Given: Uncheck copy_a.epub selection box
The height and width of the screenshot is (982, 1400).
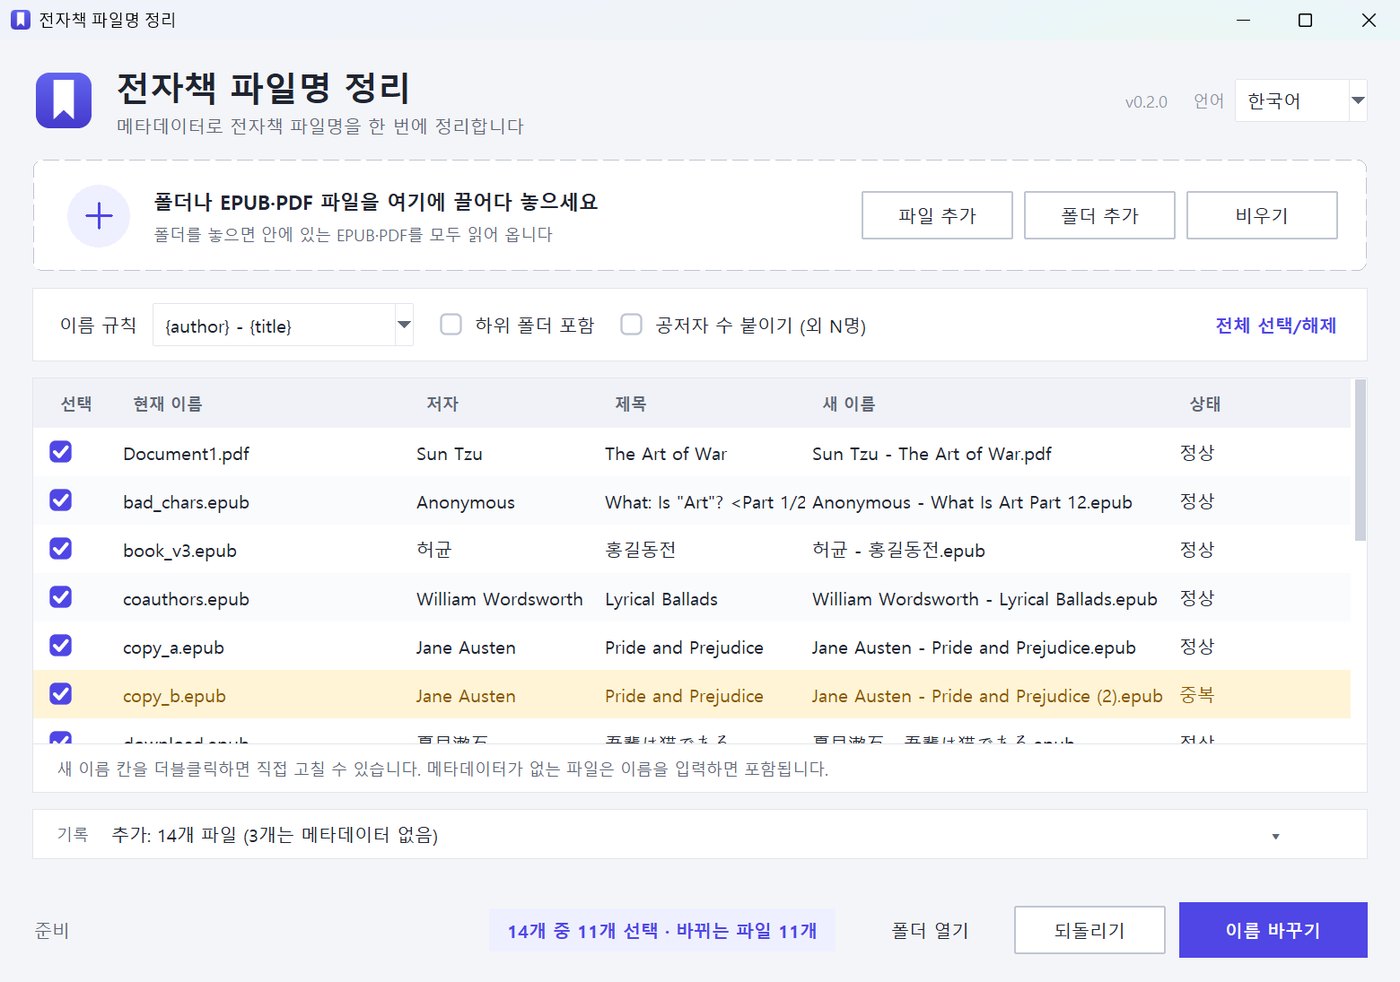Looking at the screenshot, I should pos(61,646).
